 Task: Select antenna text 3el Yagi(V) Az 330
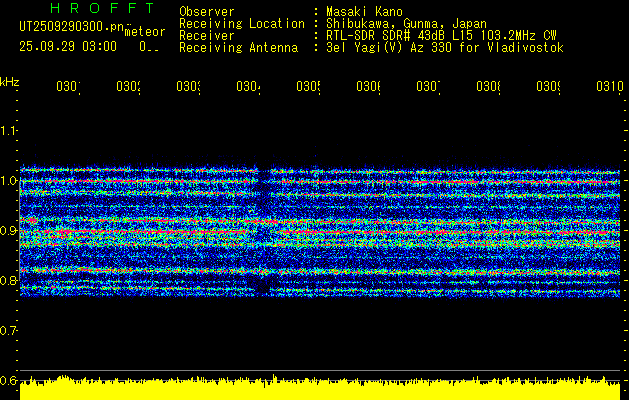pyautogui.click(x=391, y=48)
